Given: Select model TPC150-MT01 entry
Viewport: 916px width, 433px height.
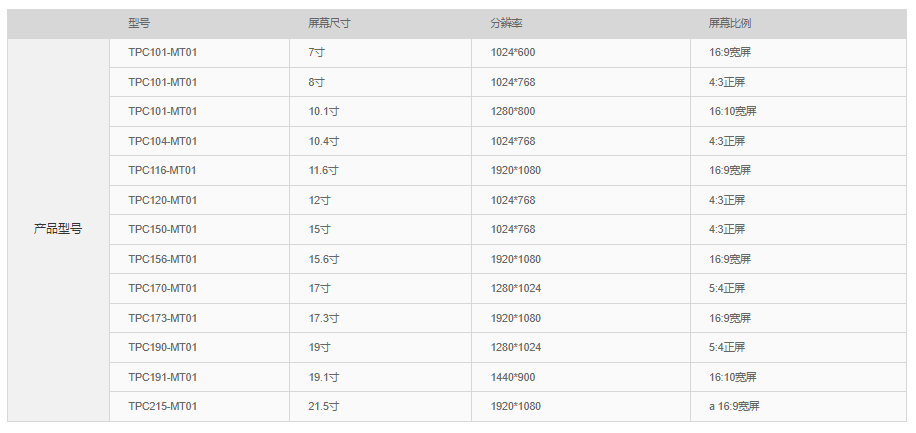Looking at the screenshot, I should pyautogui.click(x=163, y=229).
